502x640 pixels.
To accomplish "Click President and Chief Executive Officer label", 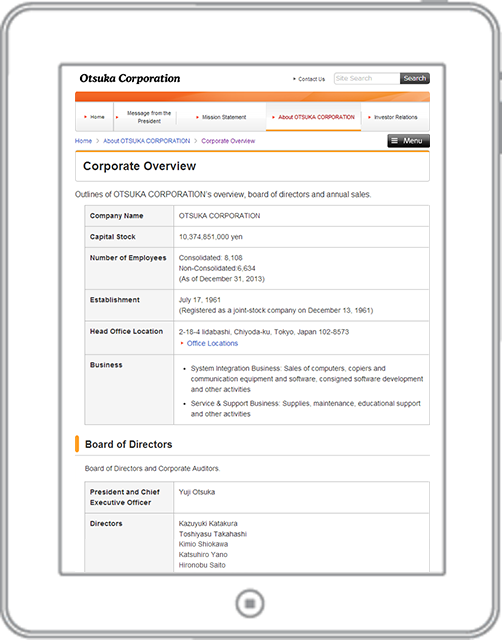I will (125, 497).
